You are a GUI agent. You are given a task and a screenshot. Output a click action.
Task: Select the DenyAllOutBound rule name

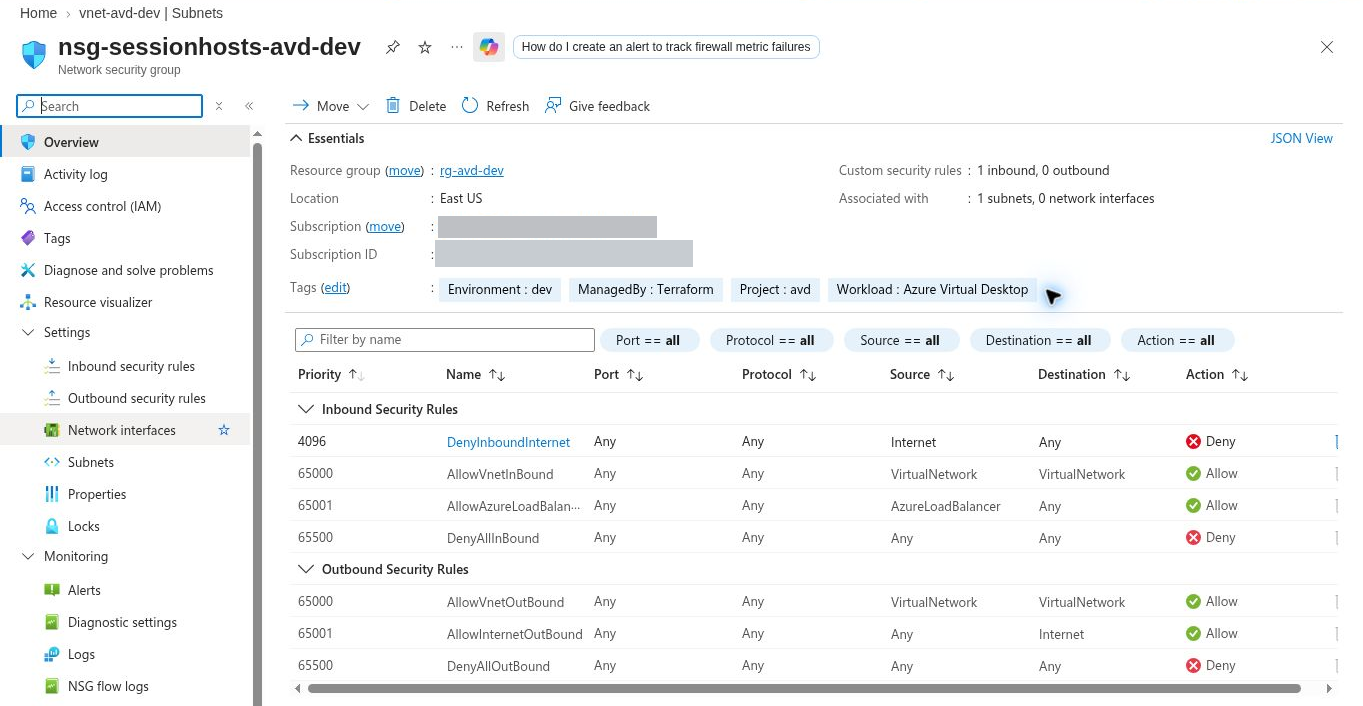(x=498, y=666)
